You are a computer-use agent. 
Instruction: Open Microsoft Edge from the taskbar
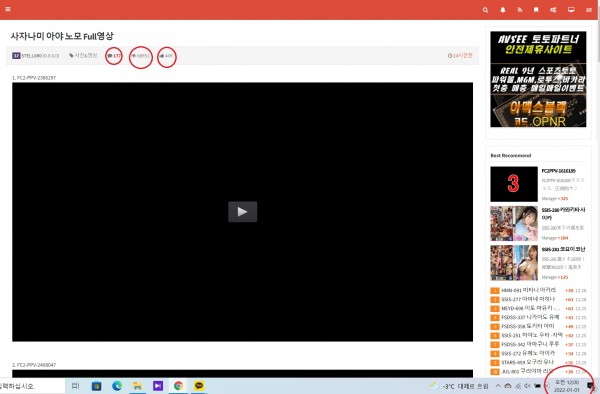click(x=117, y=386)
